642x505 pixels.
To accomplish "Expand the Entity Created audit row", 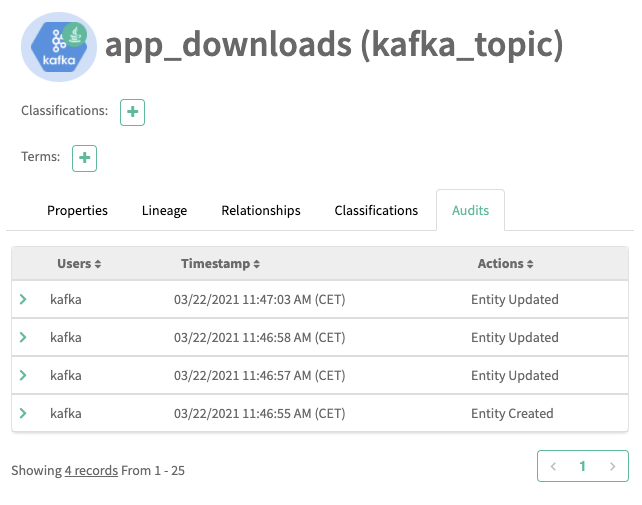I will click(23, 413).
